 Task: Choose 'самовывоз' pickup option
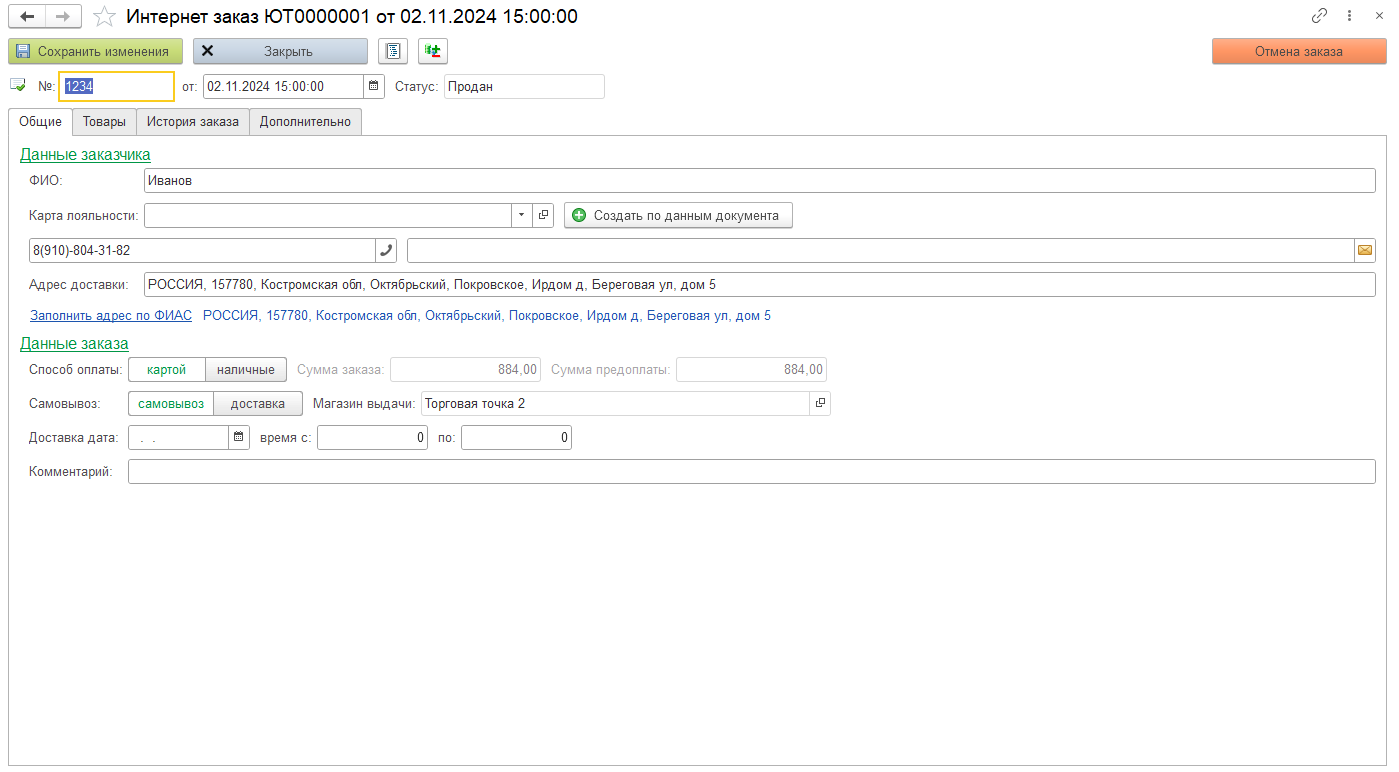point(171,404)
